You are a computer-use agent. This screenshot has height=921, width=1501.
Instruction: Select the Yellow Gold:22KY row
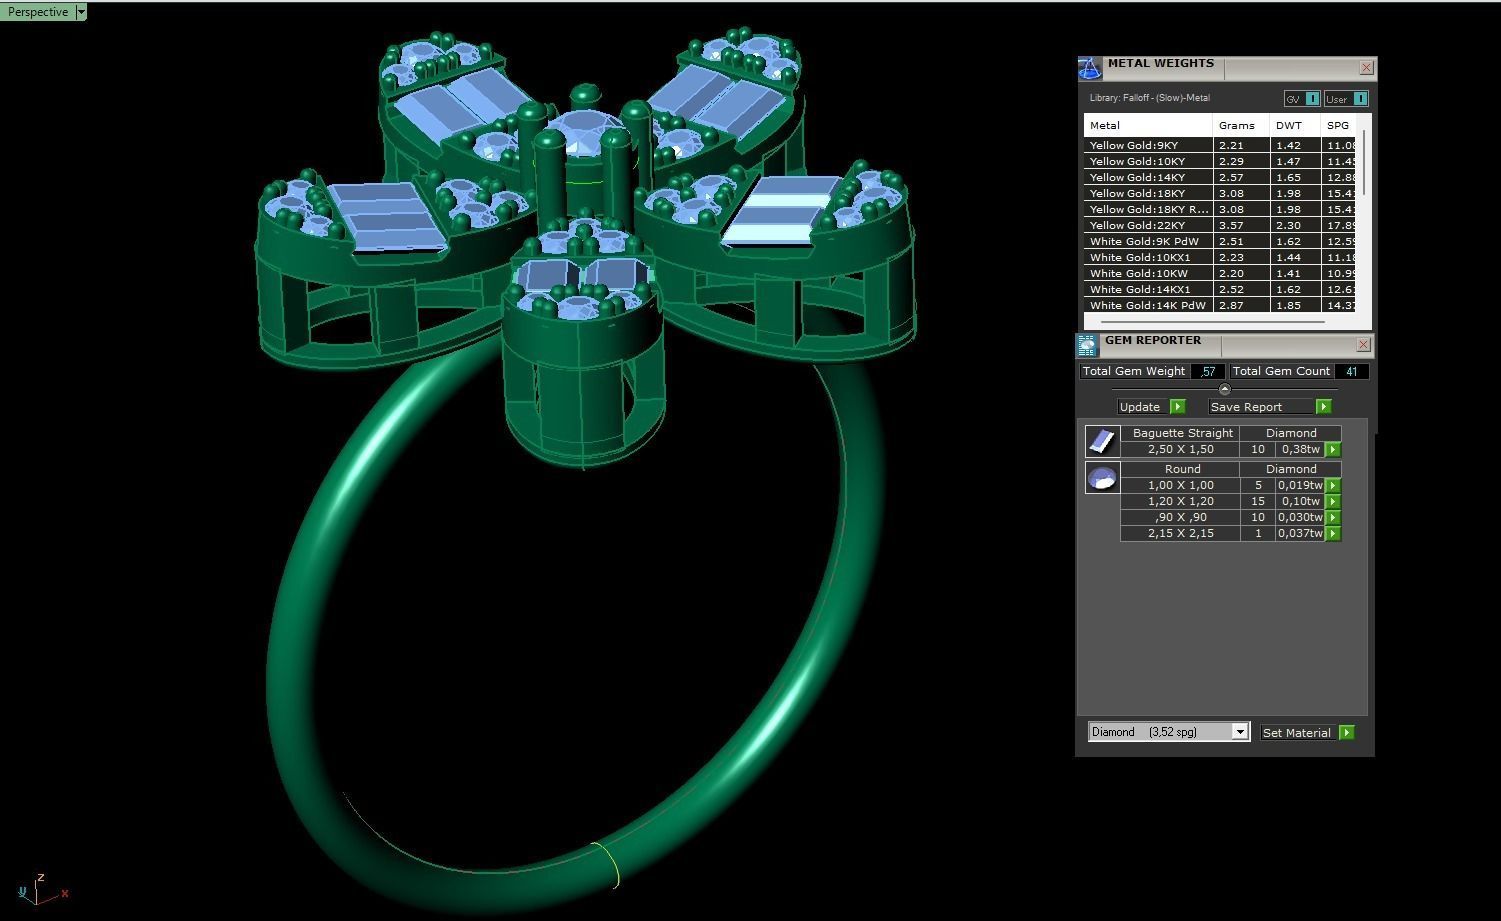[1220, 225]
